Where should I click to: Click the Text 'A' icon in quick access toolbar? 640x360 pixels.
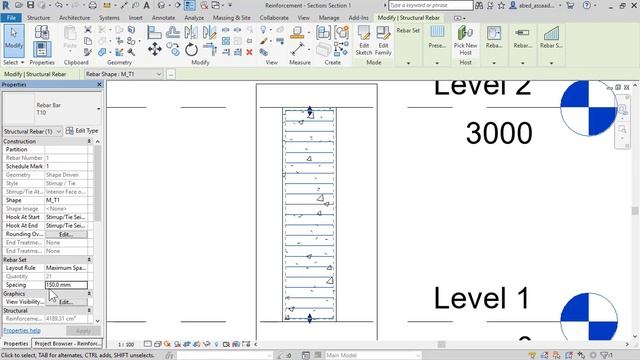146,5
